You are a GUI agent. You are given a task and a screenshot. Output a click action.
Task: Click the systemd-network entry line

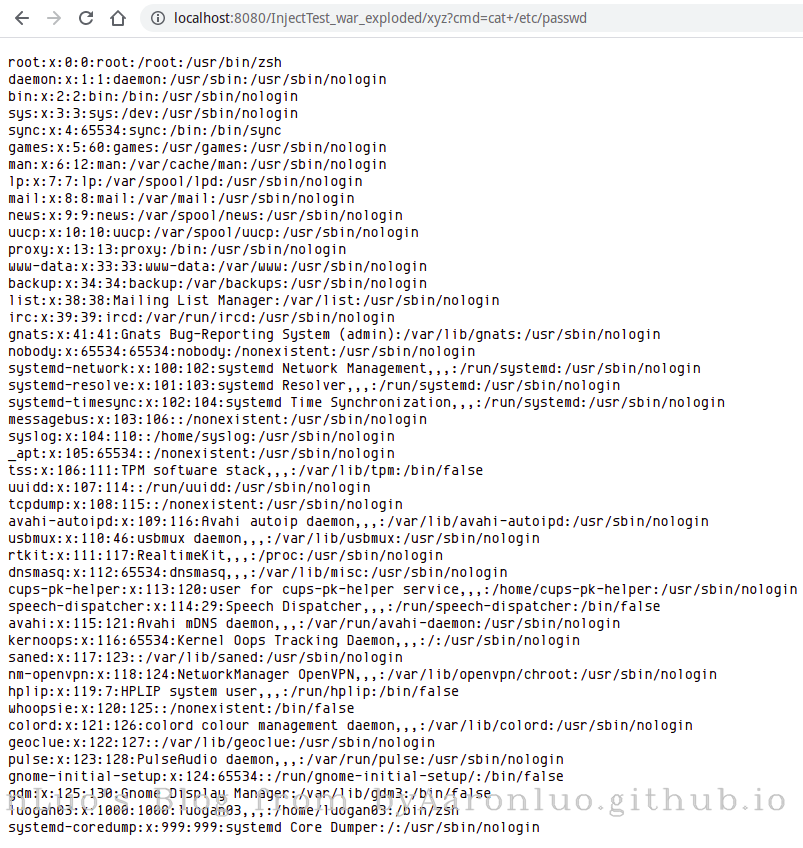pyautogui.click(x=354, y=369)
